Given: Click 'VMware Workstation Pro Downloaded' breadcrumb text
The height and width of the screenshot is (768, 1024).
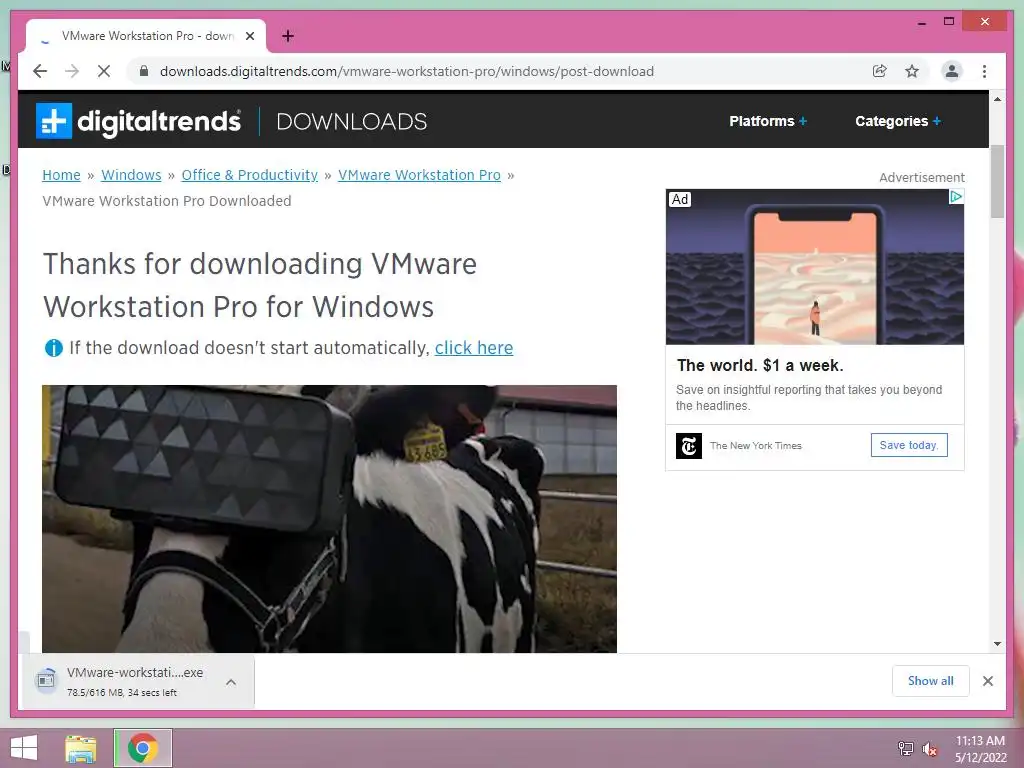Looking at the screenshot, I should tap(167, 201).
